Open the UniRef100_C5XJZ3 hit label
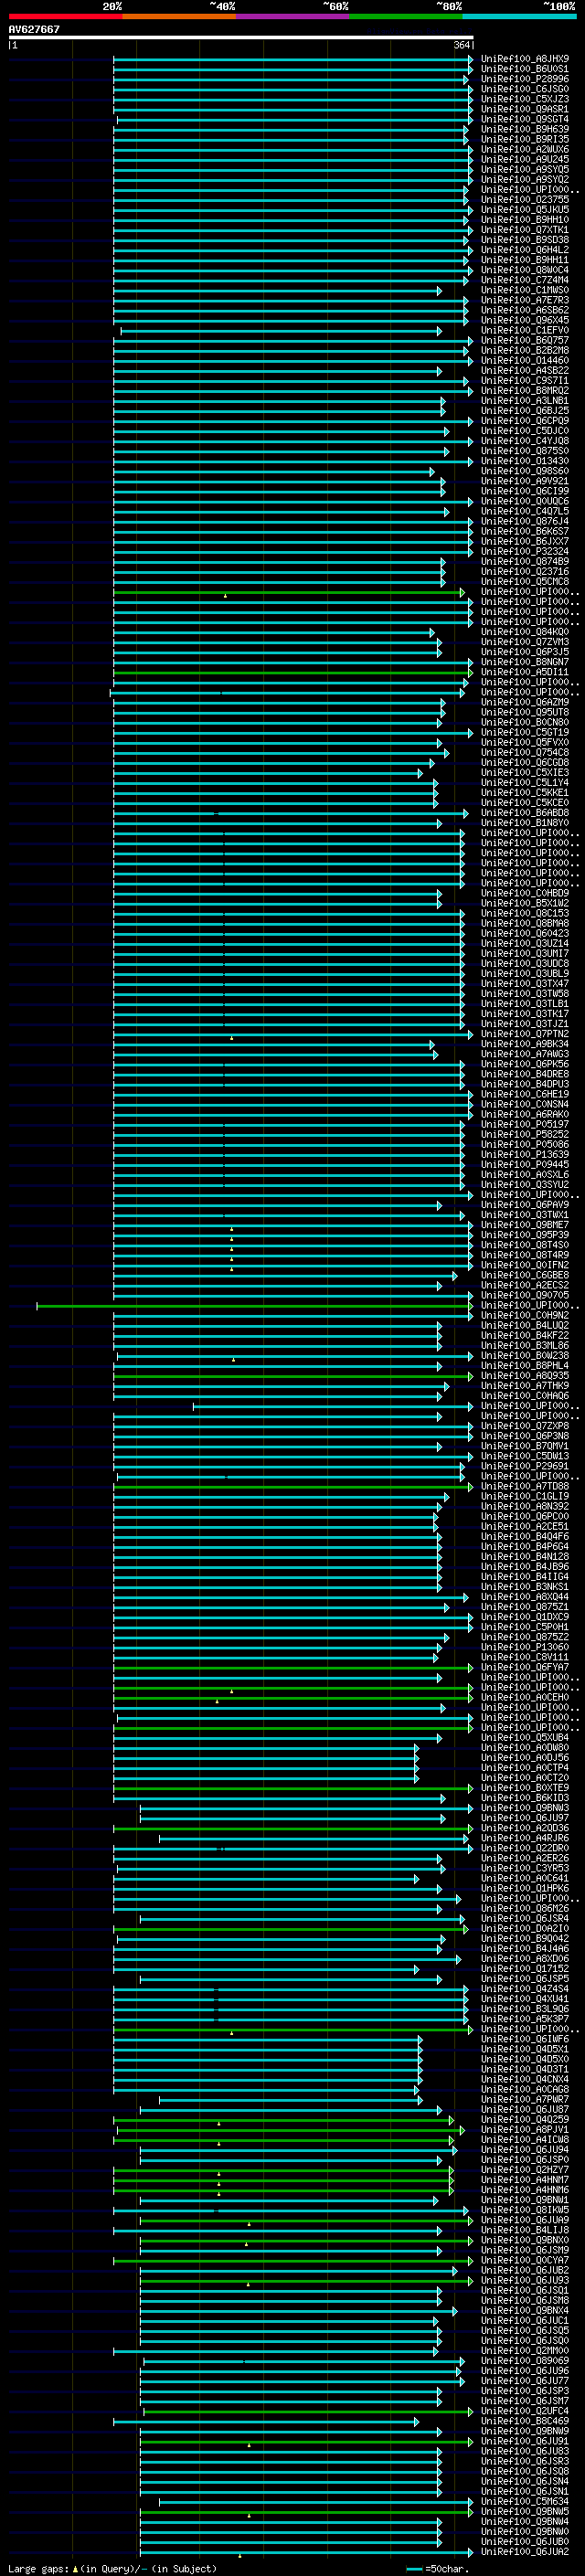Screen dimensions: 585x2576 click(525, 99)
